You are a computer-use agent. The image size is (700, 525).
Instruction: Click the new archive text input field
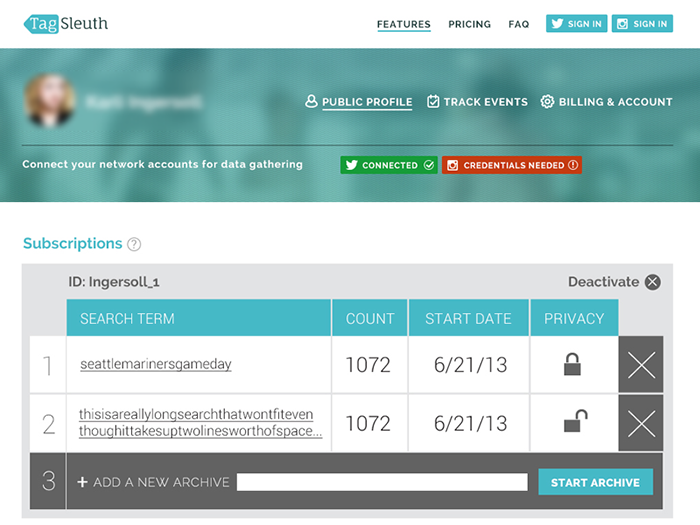coord(382,482)
